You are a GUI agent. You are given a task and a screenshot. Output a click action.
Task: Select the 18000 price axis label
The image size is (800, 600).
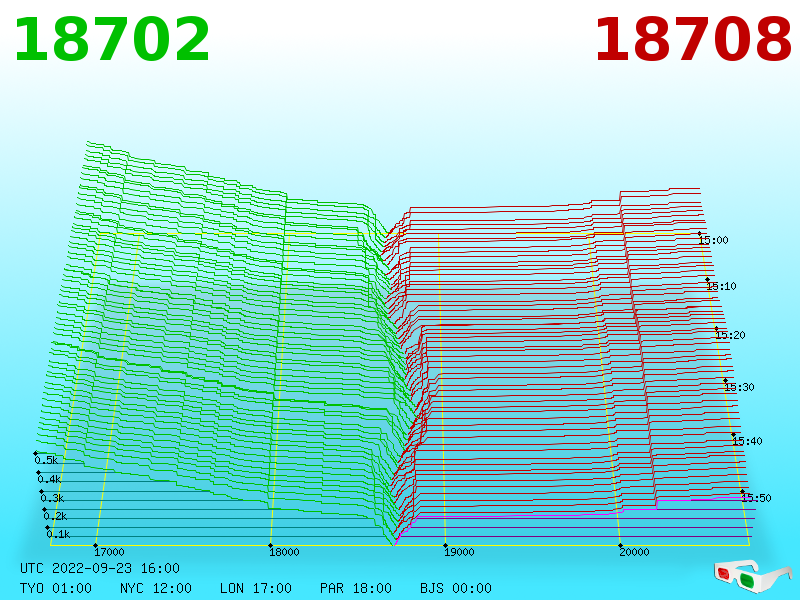click(x=284, y=552)
